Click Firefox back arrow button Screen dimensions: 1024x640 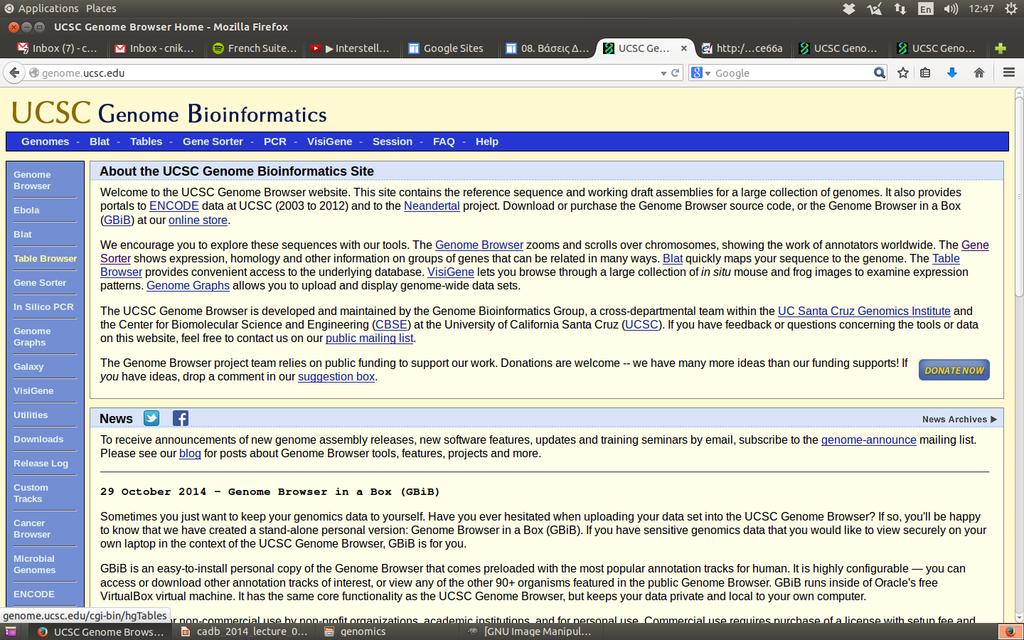(x=14, y=72)
